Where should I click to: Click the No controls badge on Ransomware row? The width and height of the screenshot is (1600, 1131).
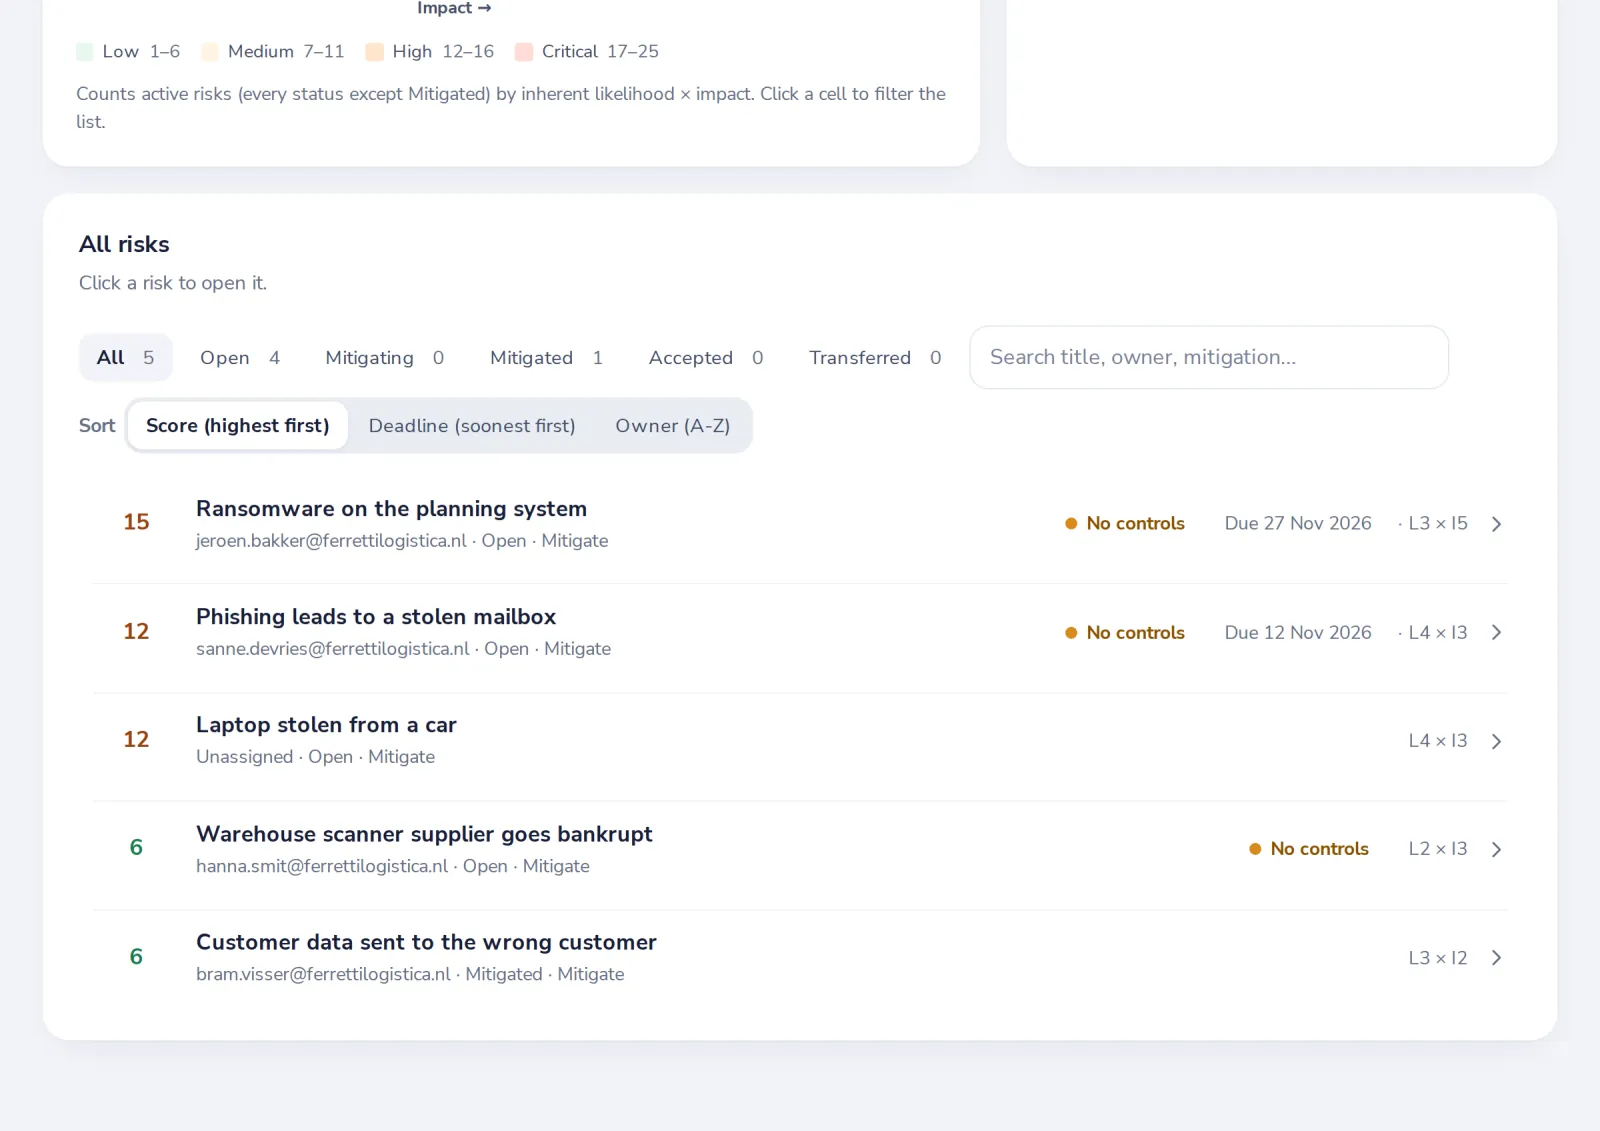1125,523
